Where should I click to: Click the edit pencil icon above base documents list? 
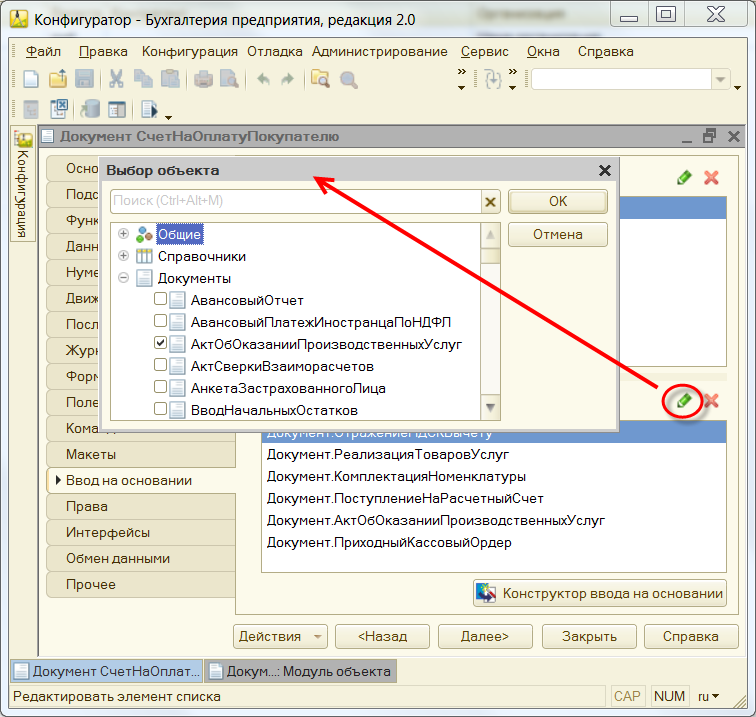[x=684, y=401]
